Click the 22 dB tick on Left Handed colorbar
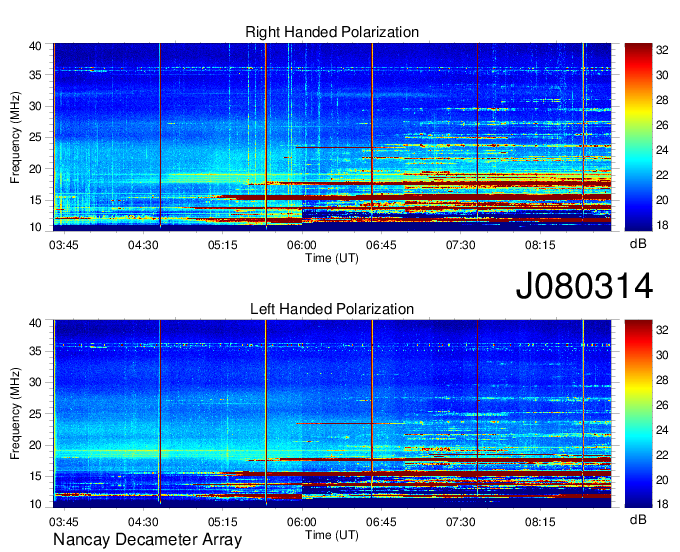The width and height of the screenshot is (680, 552). pyautogui.click(x=662, y=455)
